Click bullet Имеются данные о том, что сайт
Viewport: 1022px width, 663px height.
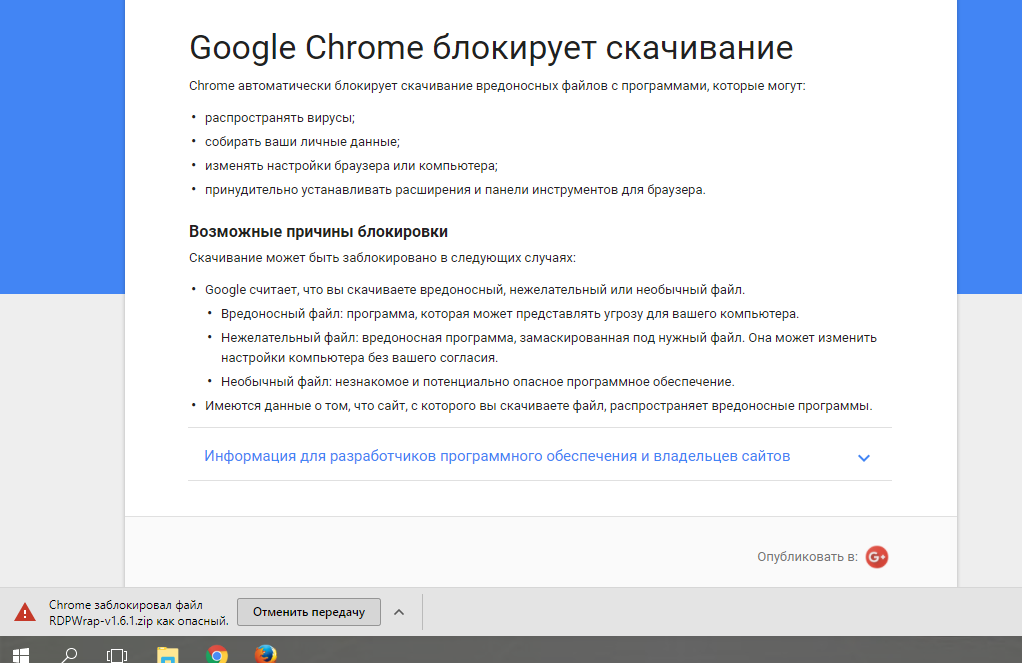[x=538, y=405]
